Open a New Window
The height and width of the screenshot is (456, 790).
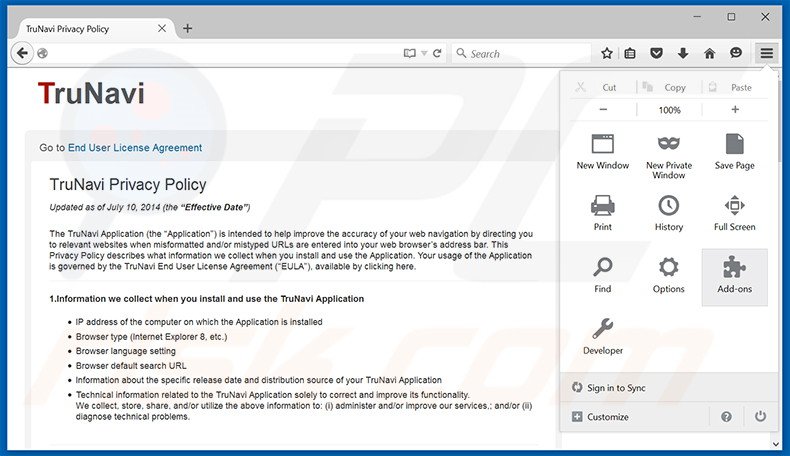(603, 152)
